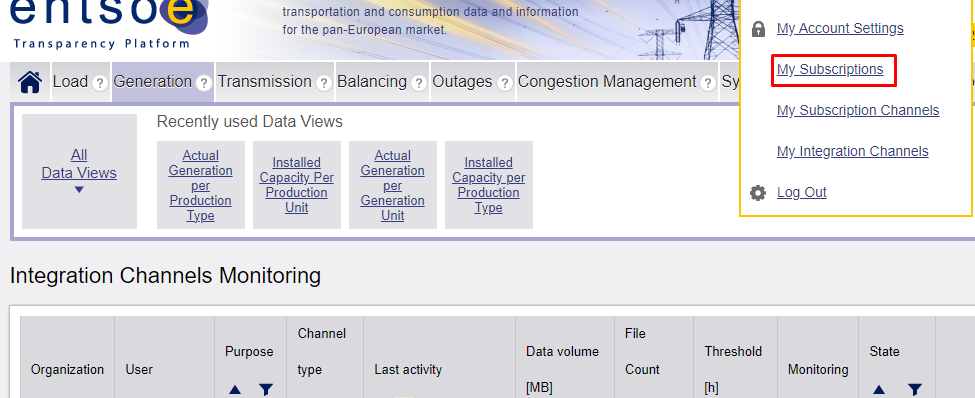The image size is (975, 398).
Task: Click Recently used Data Views label
Action: tap(249, 121)
